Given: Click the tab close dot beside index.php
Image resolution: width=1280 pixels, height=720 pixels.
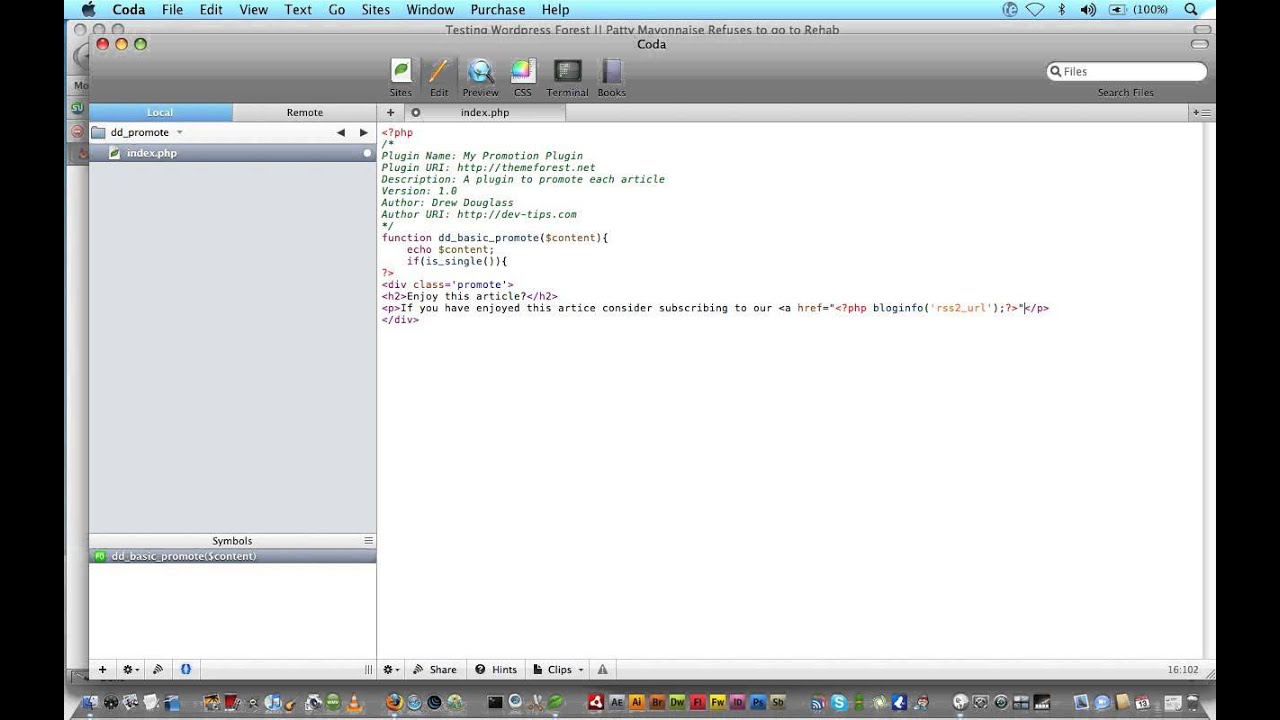Looking at the screenshot, I should (x=415, y=113).
